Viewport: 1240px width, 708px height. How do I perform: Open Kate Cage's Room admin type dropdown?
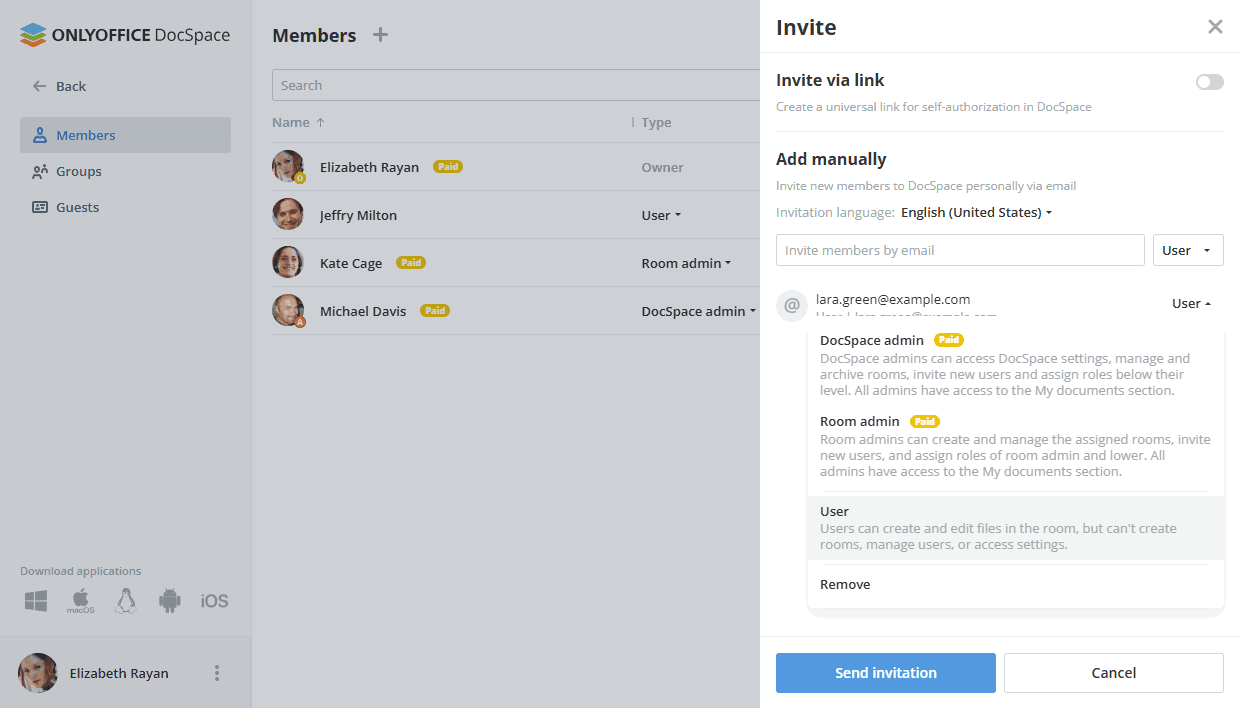(686, 263)
